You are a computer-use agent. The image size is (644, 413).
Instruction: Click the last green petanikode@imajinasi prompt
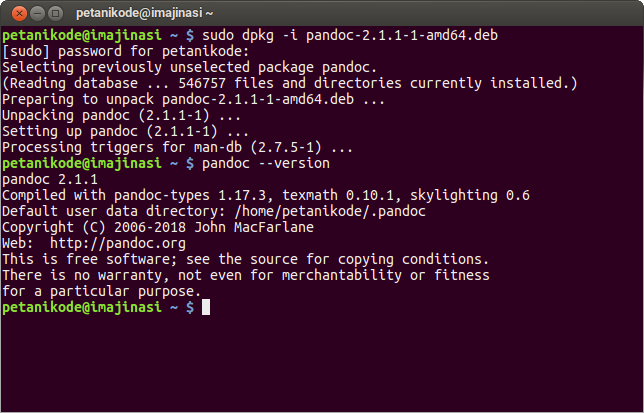pyautogui.click(x=82, y=307)
